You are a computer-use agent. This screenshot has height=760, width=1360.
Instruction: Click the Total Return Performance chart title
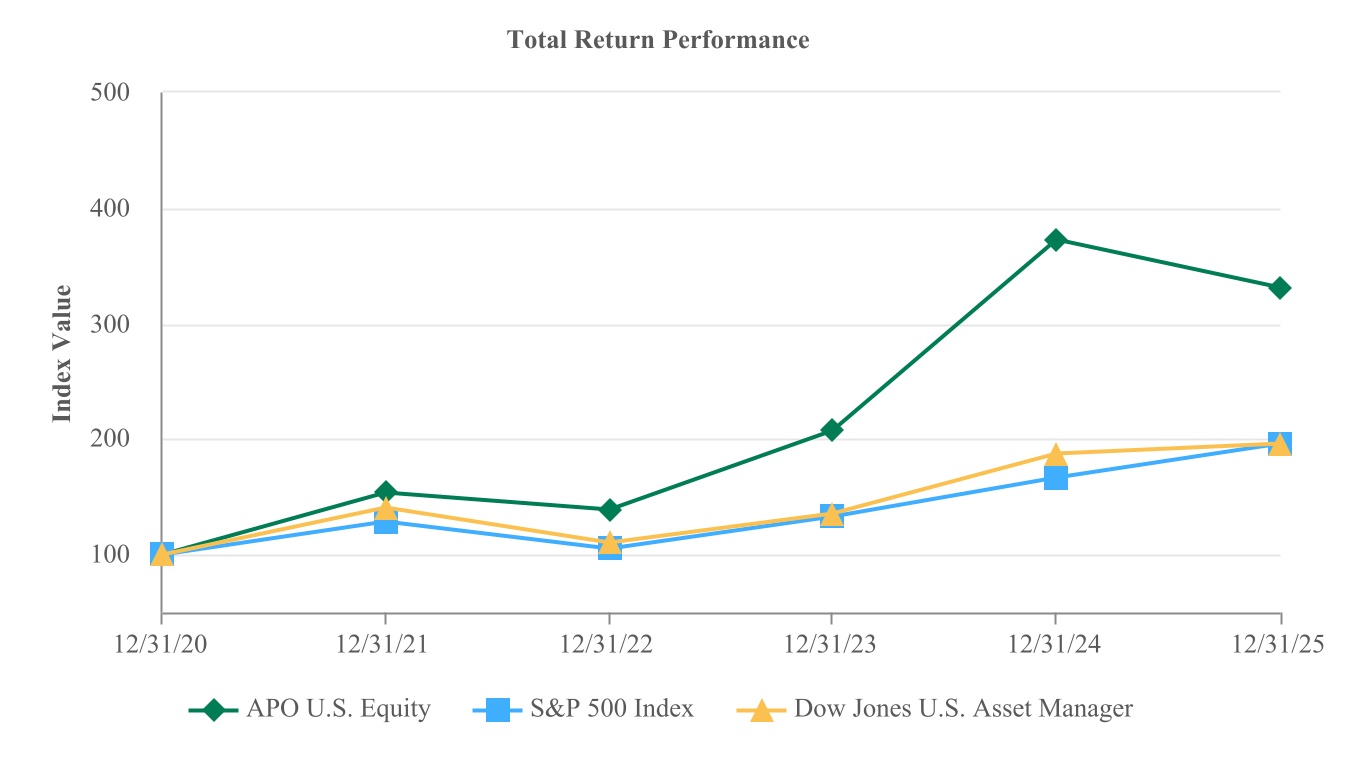point(658,40)
